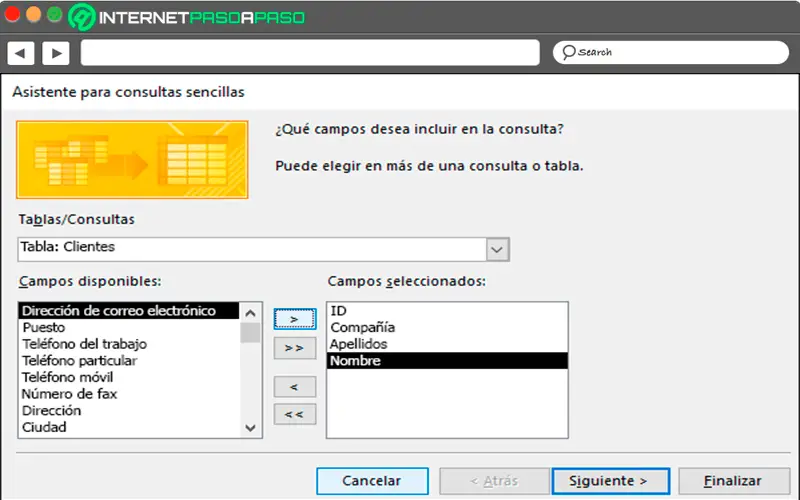Select Teléfono particular field
This screenshot has width=800, height=500.
[129, 361]
